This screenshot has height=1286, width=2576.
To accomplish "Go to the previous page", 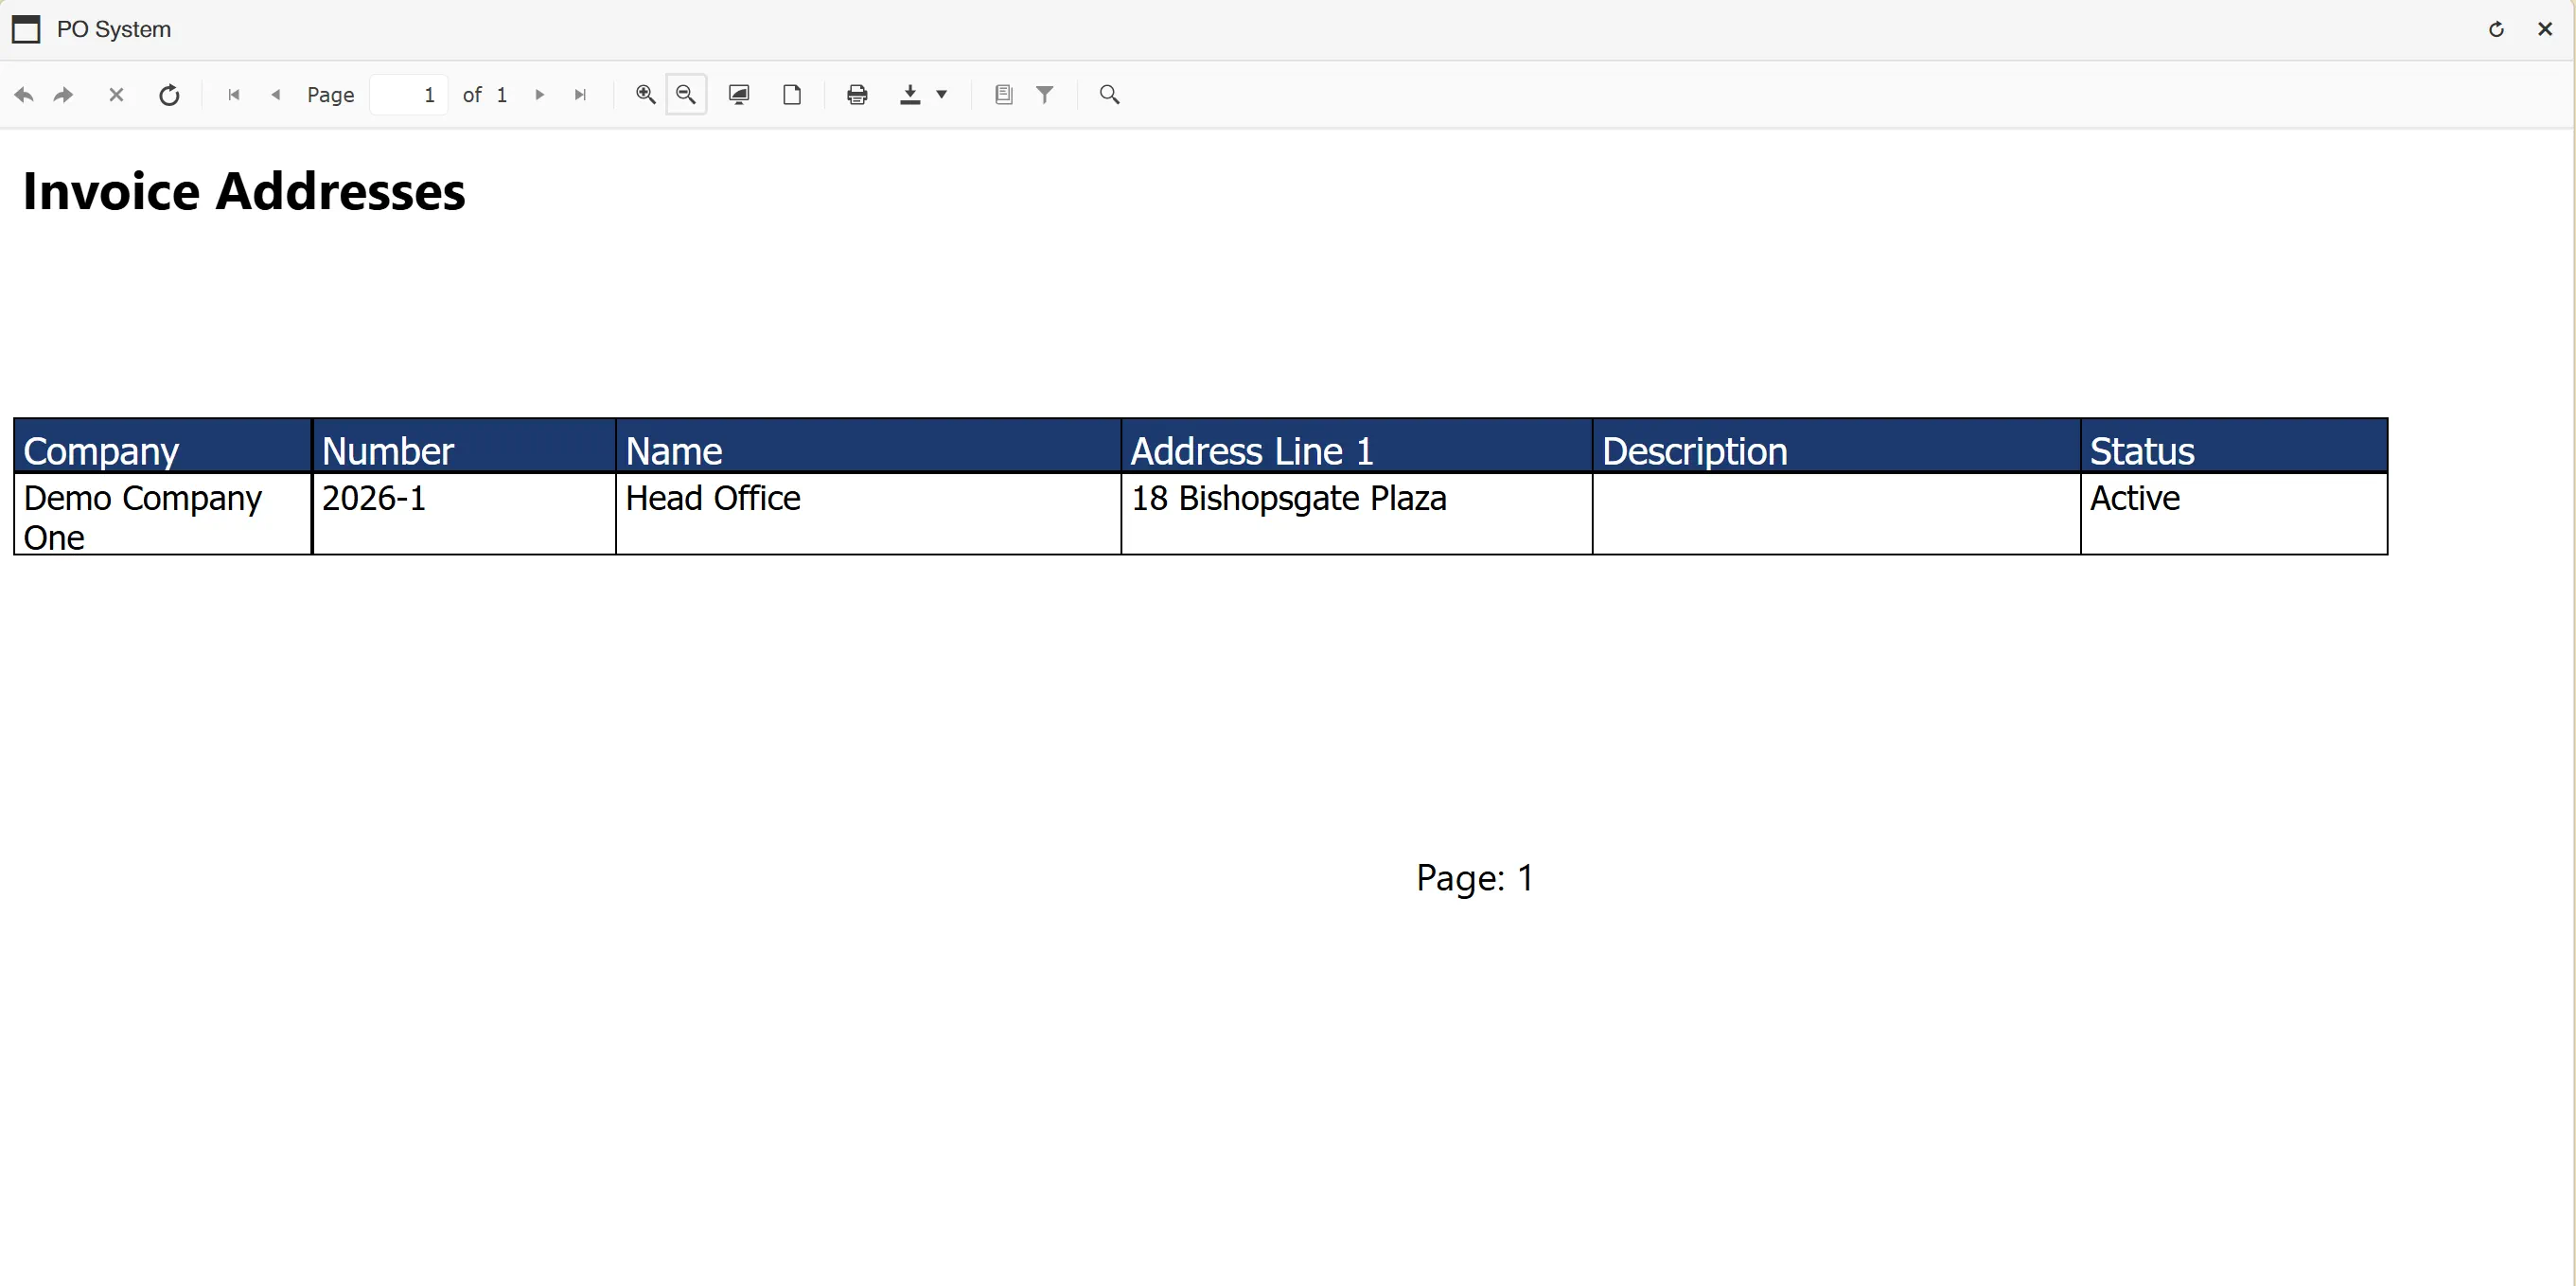I will [276, 95].
